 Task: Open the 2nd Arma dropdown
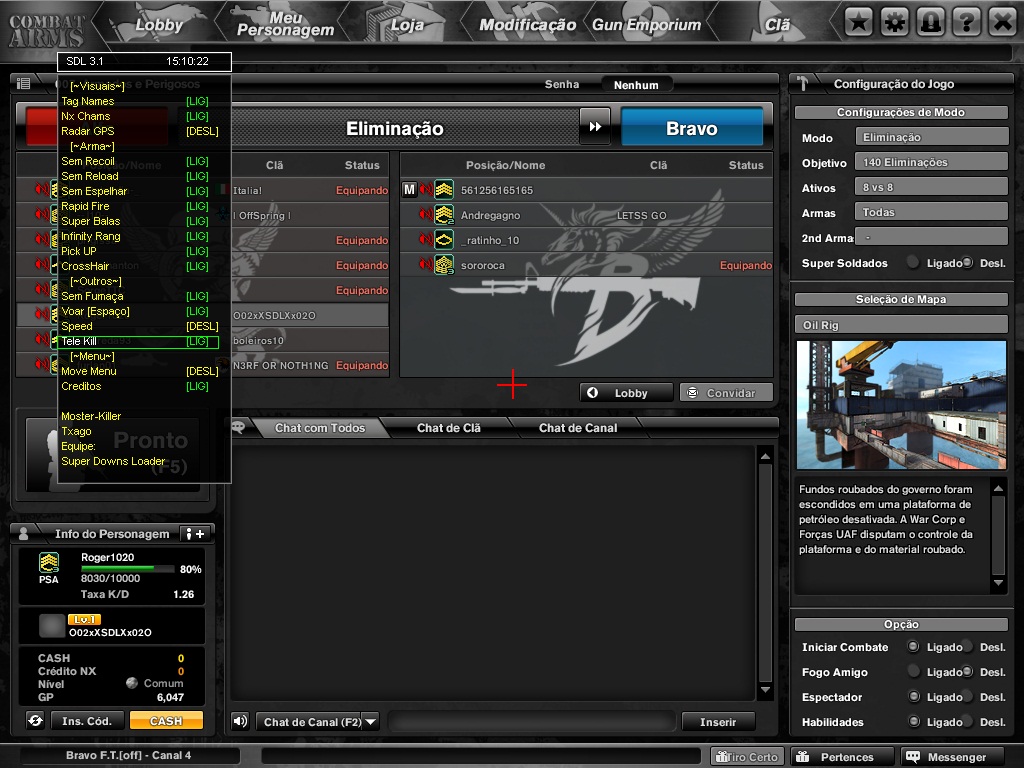click(x=931, y=237)
